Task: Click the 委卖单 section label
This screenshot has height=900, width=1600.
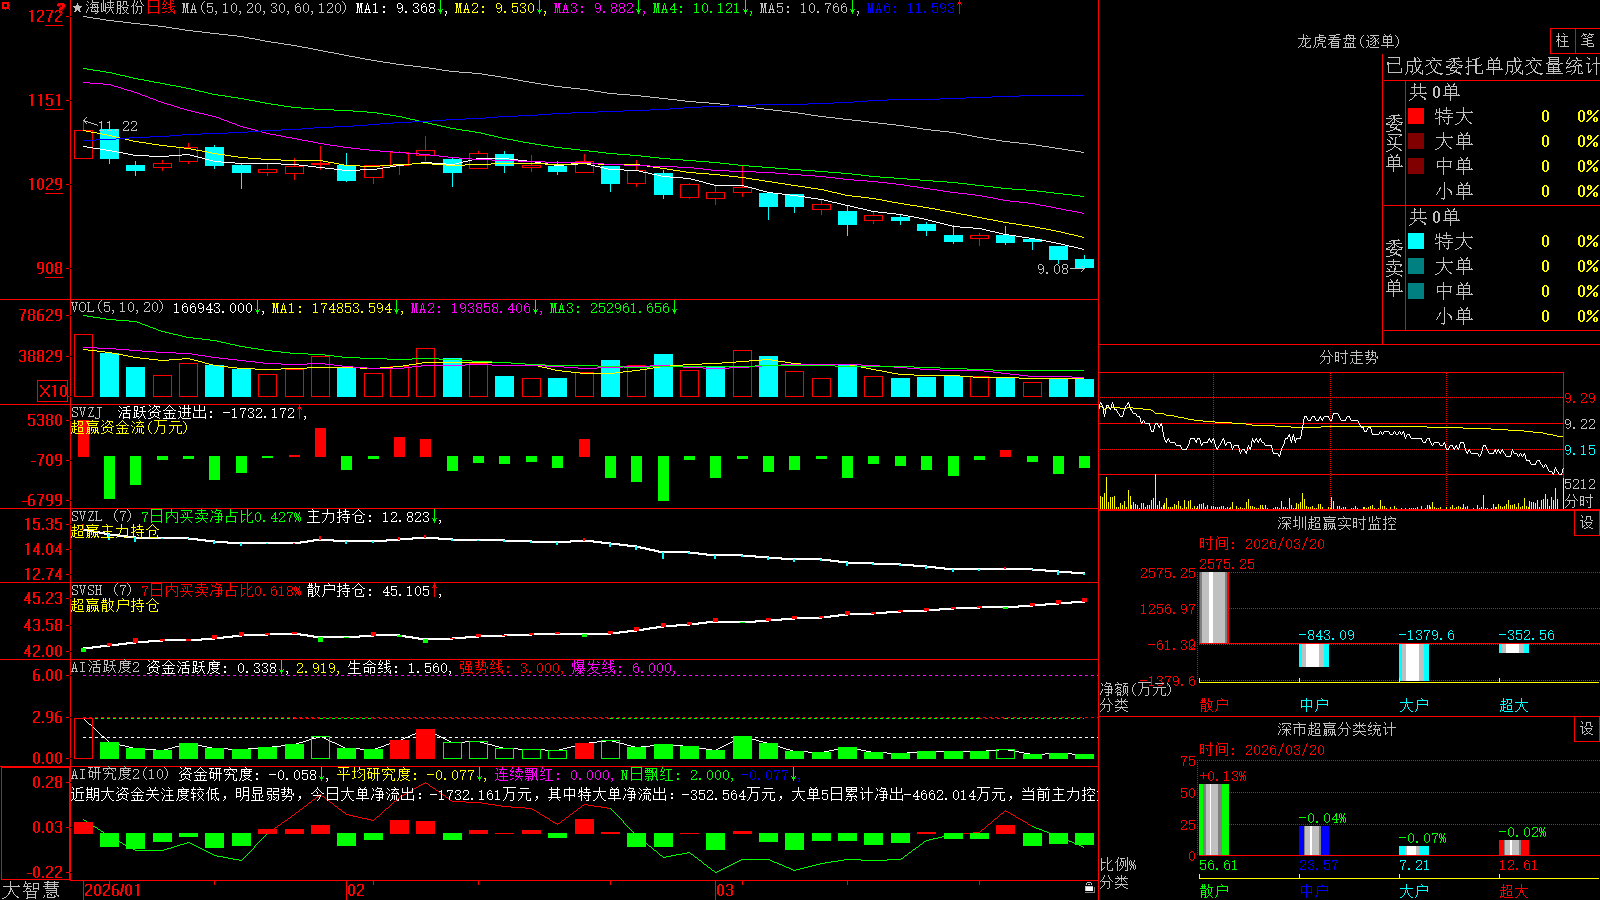Action: (1394, 267)
